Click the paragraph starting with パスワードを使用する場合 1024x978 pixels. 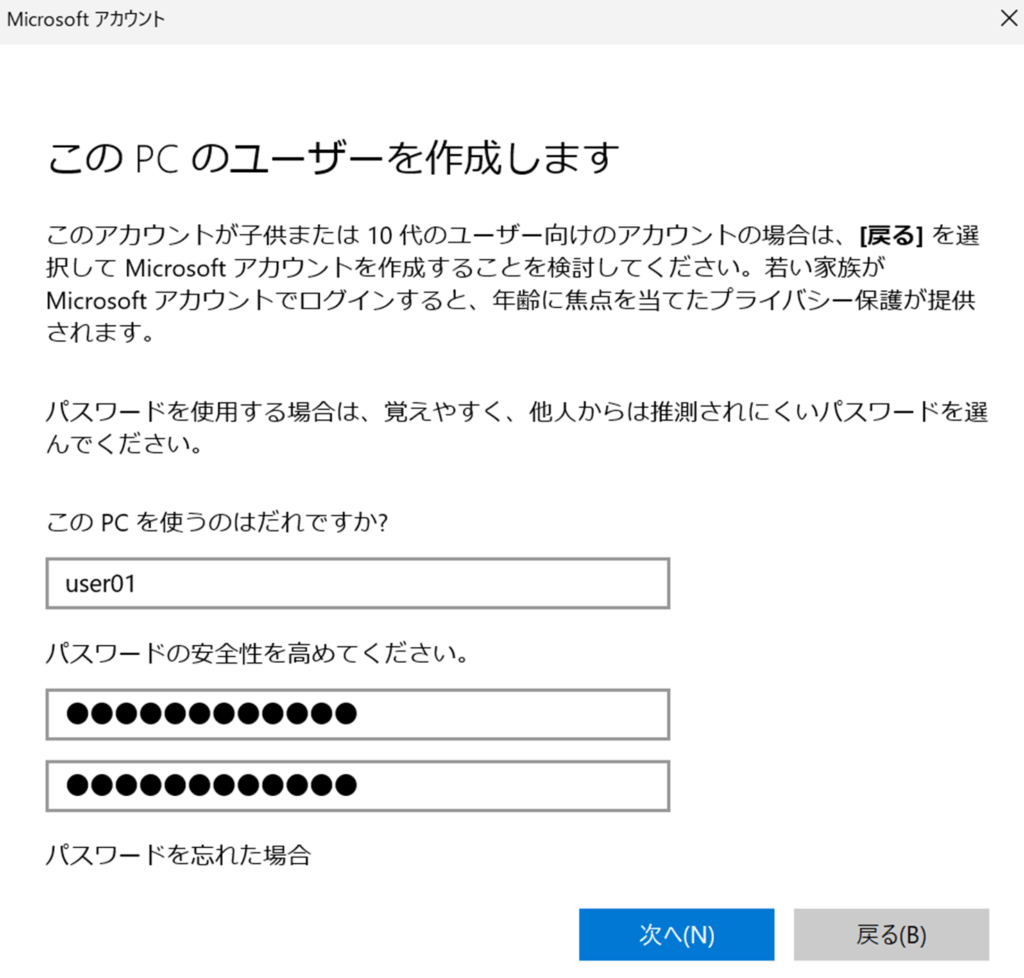510,426
